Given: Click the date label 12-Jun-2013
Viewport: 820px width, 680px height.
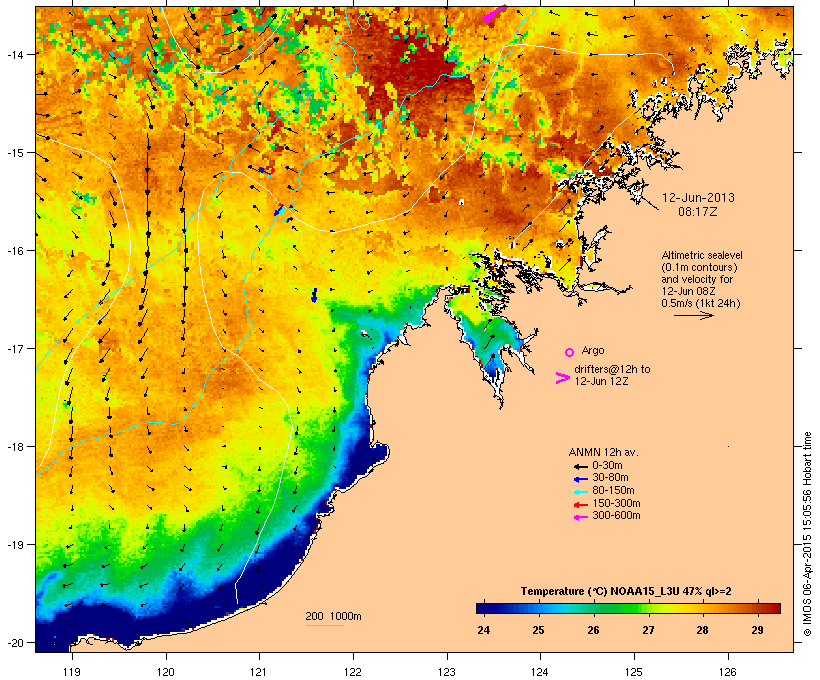Looking at the screenshot, I should (698, 198).
